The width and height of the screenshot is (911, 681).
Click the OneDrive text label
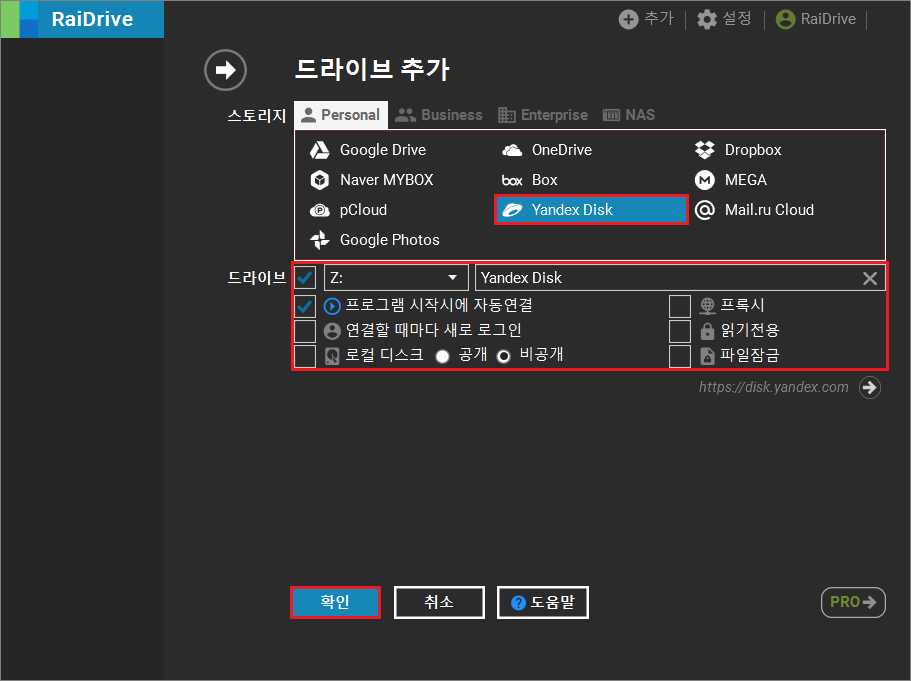(x=562, y=150)
